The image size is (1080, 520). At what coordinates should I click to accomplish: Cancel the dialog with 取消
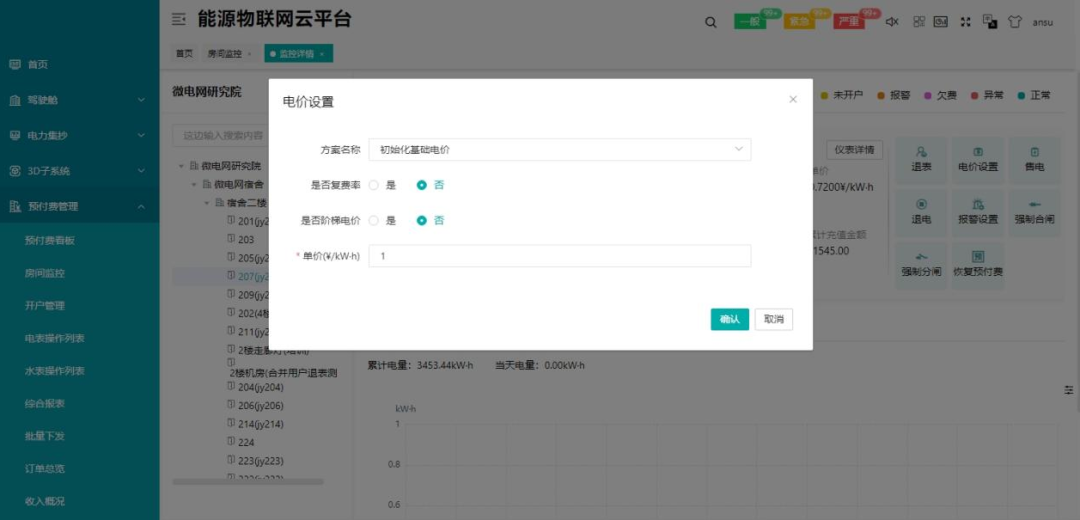[x=773, y=319]
